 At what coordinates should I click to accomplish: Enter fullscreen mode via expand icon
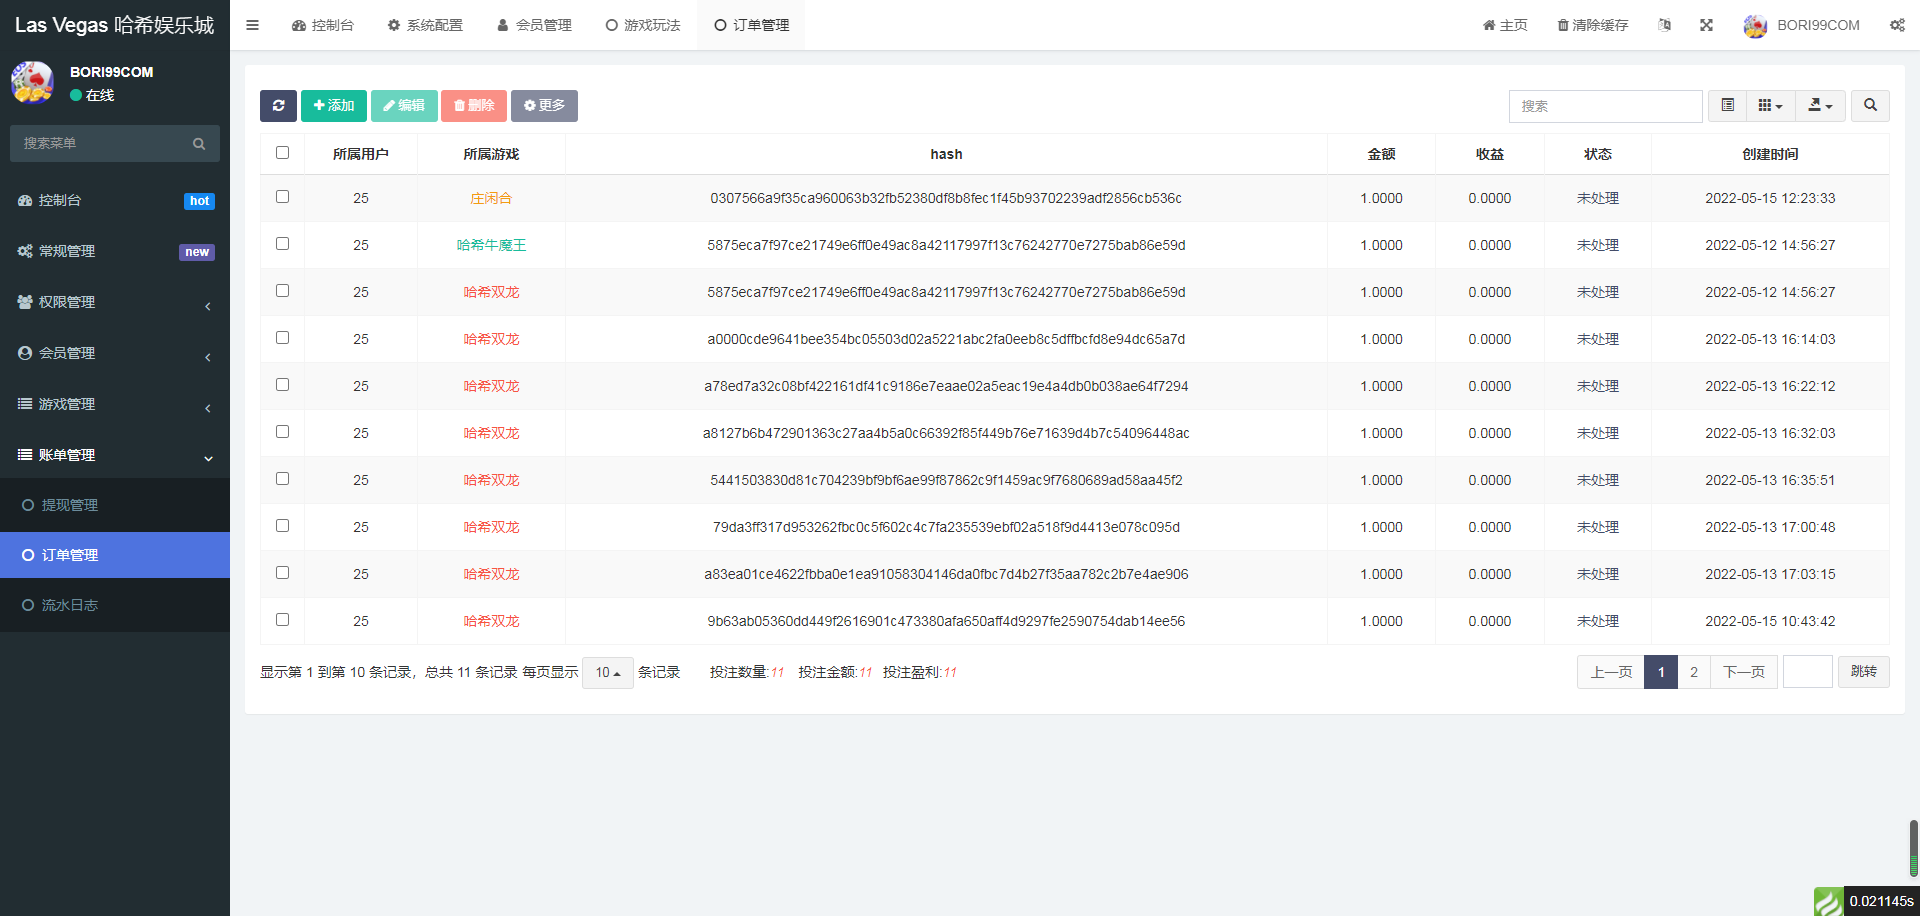[1706, 25]
